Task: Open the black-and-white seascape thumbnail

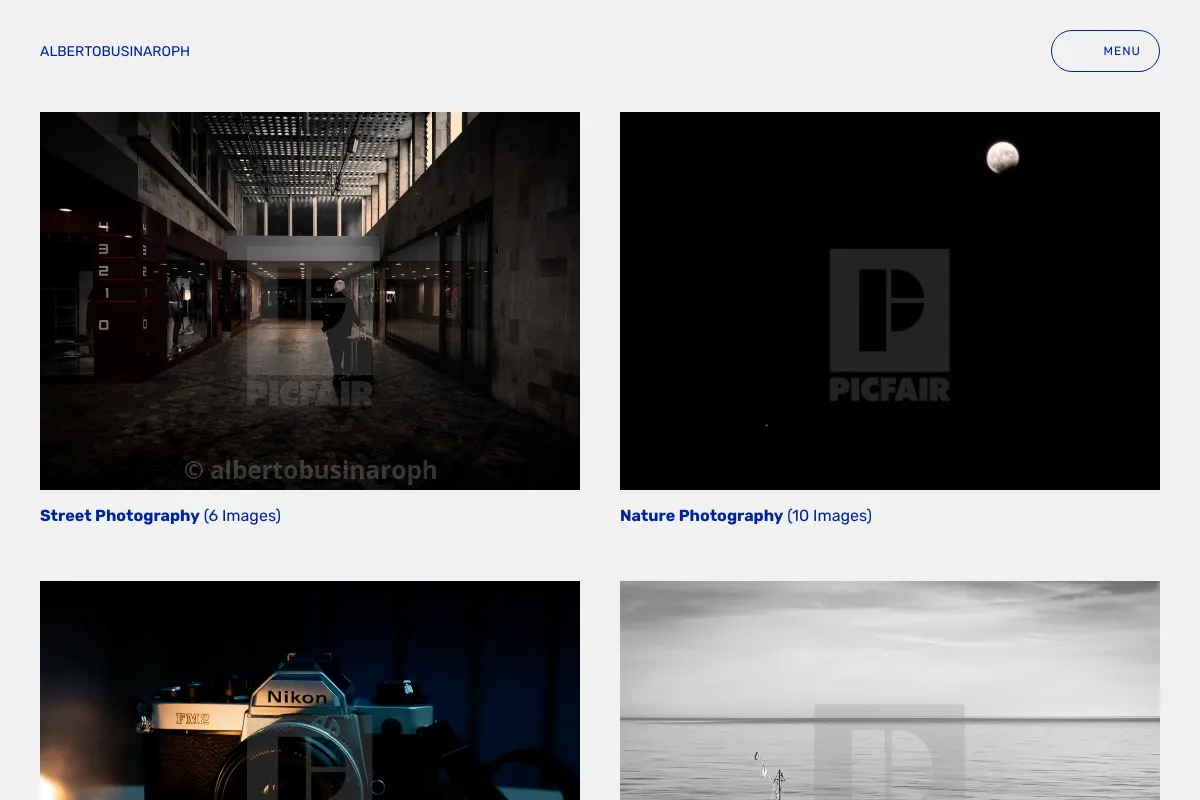Action: pyautogui.click(x=890, y=690)
